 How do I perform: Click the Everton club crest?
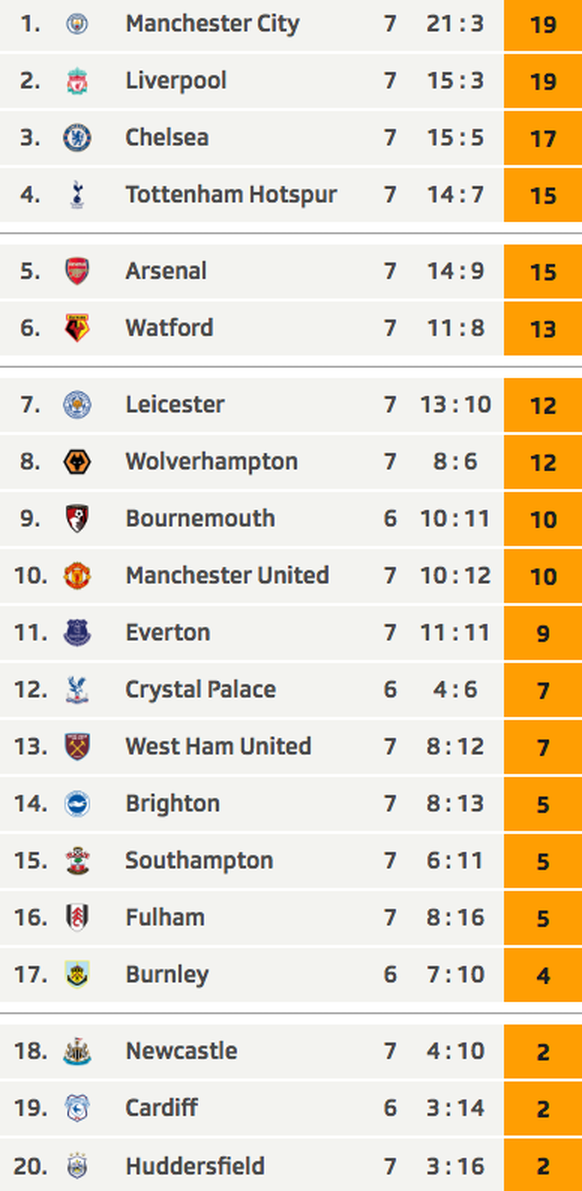coord(77,632)
